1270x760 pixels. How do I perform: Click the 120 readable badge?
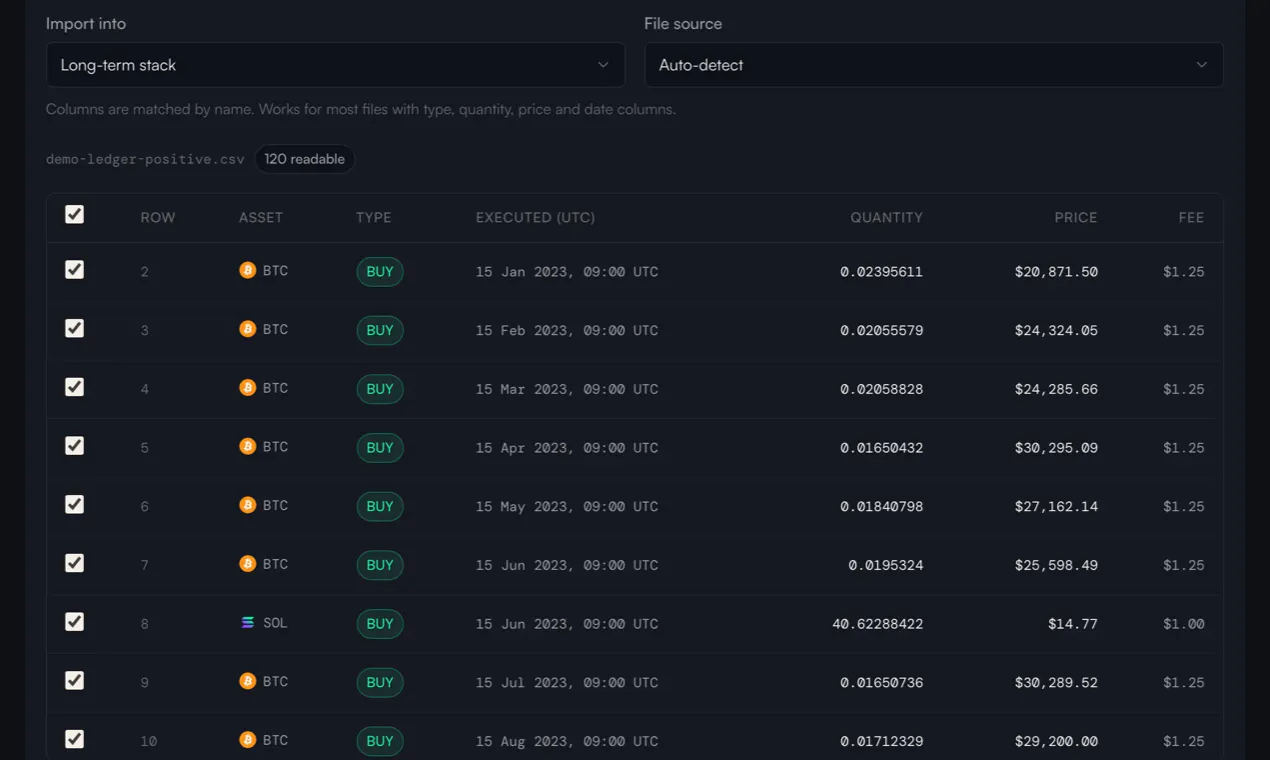304,159
